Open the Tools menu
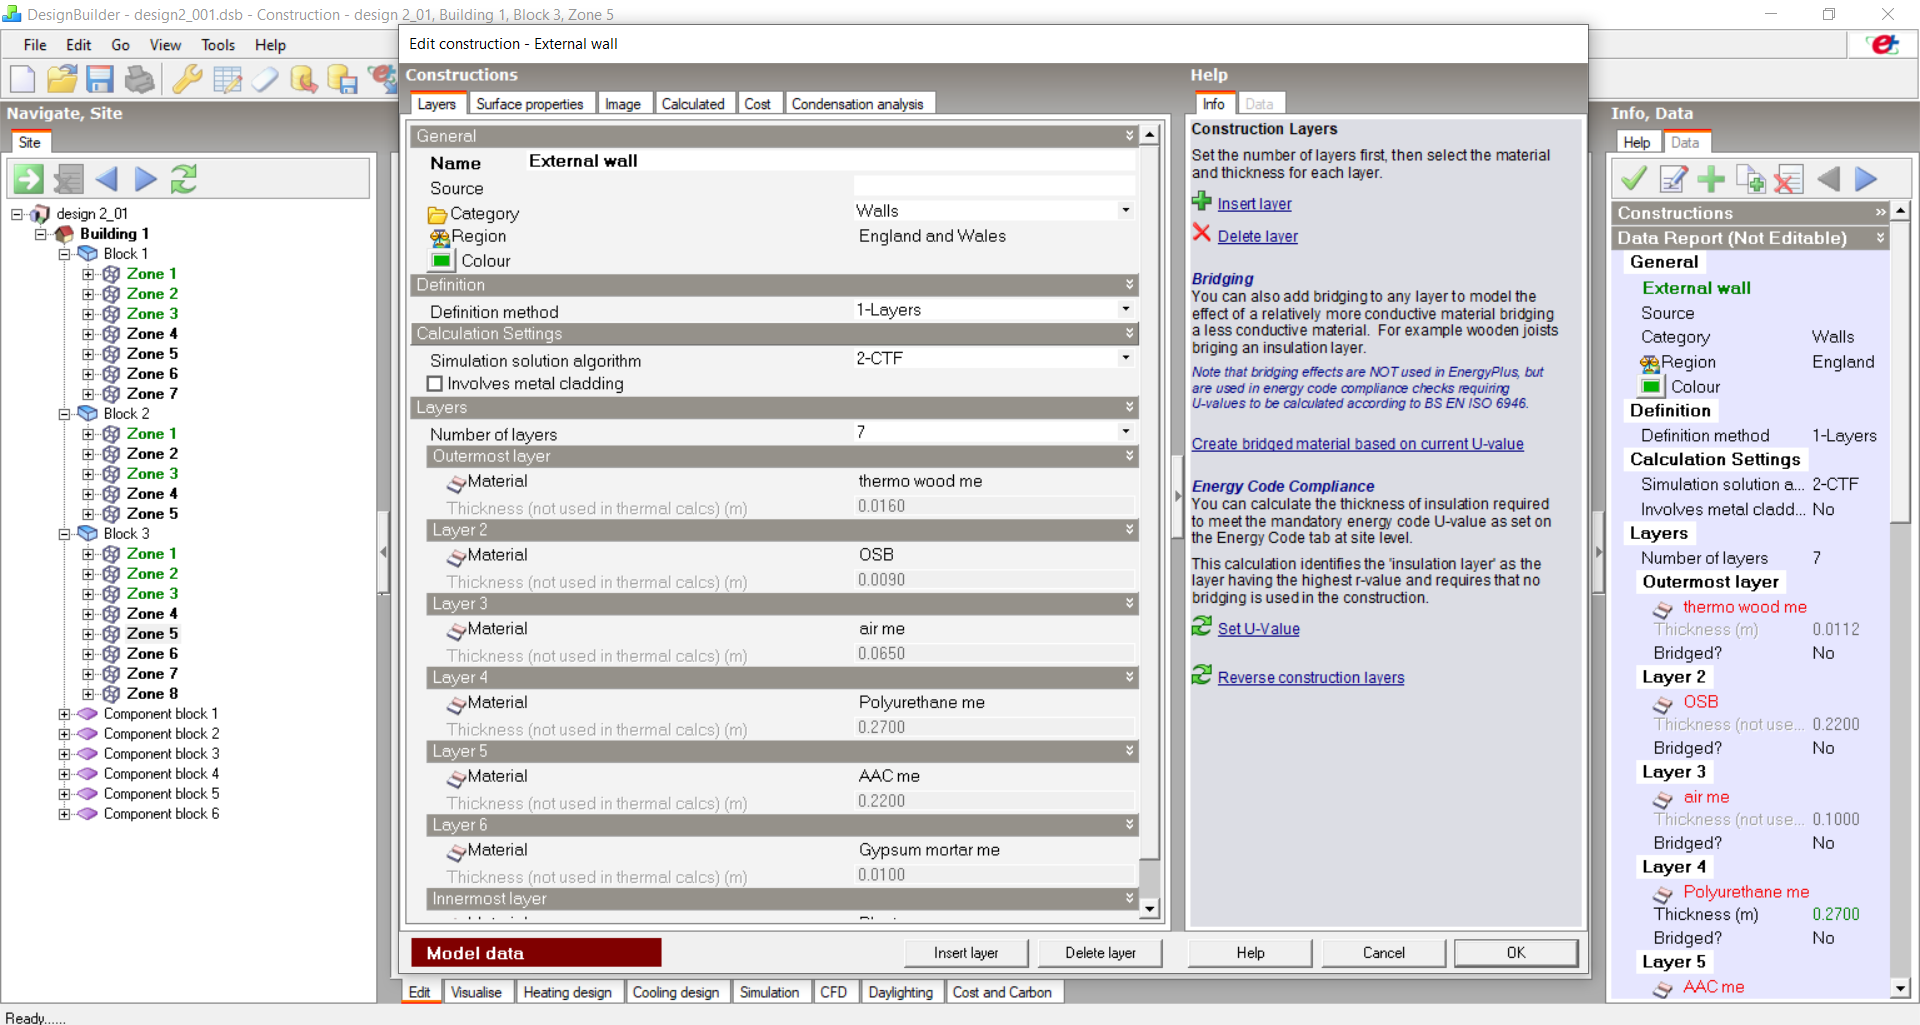 (218, 45)
